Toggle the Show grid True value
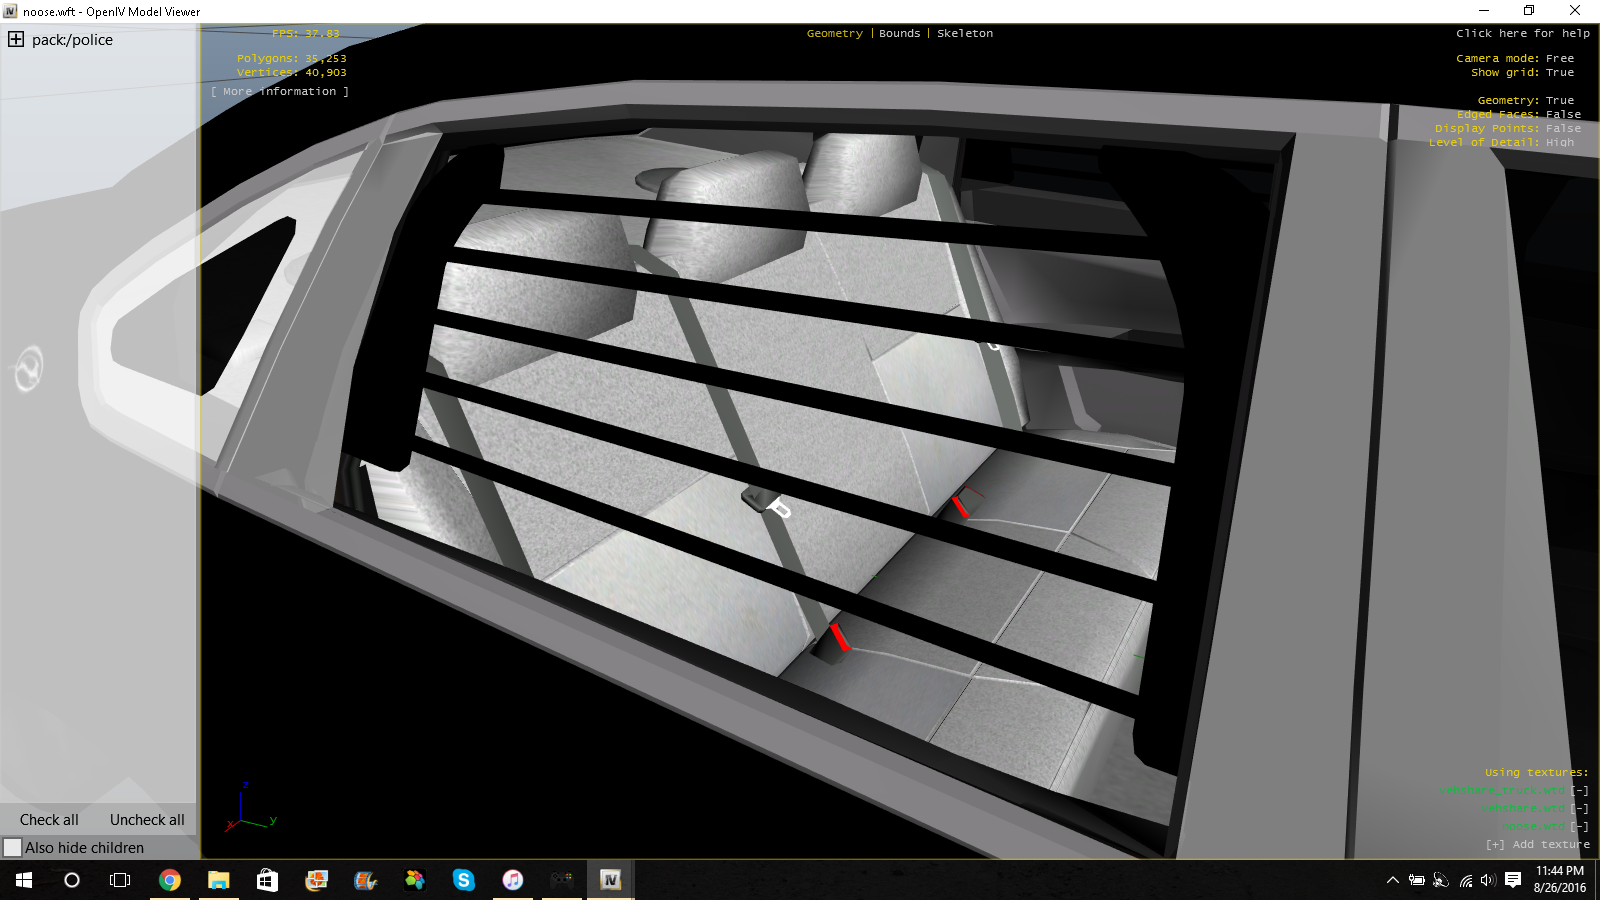The height and width of the screenshot is (900, 1600). point(1559,73)
